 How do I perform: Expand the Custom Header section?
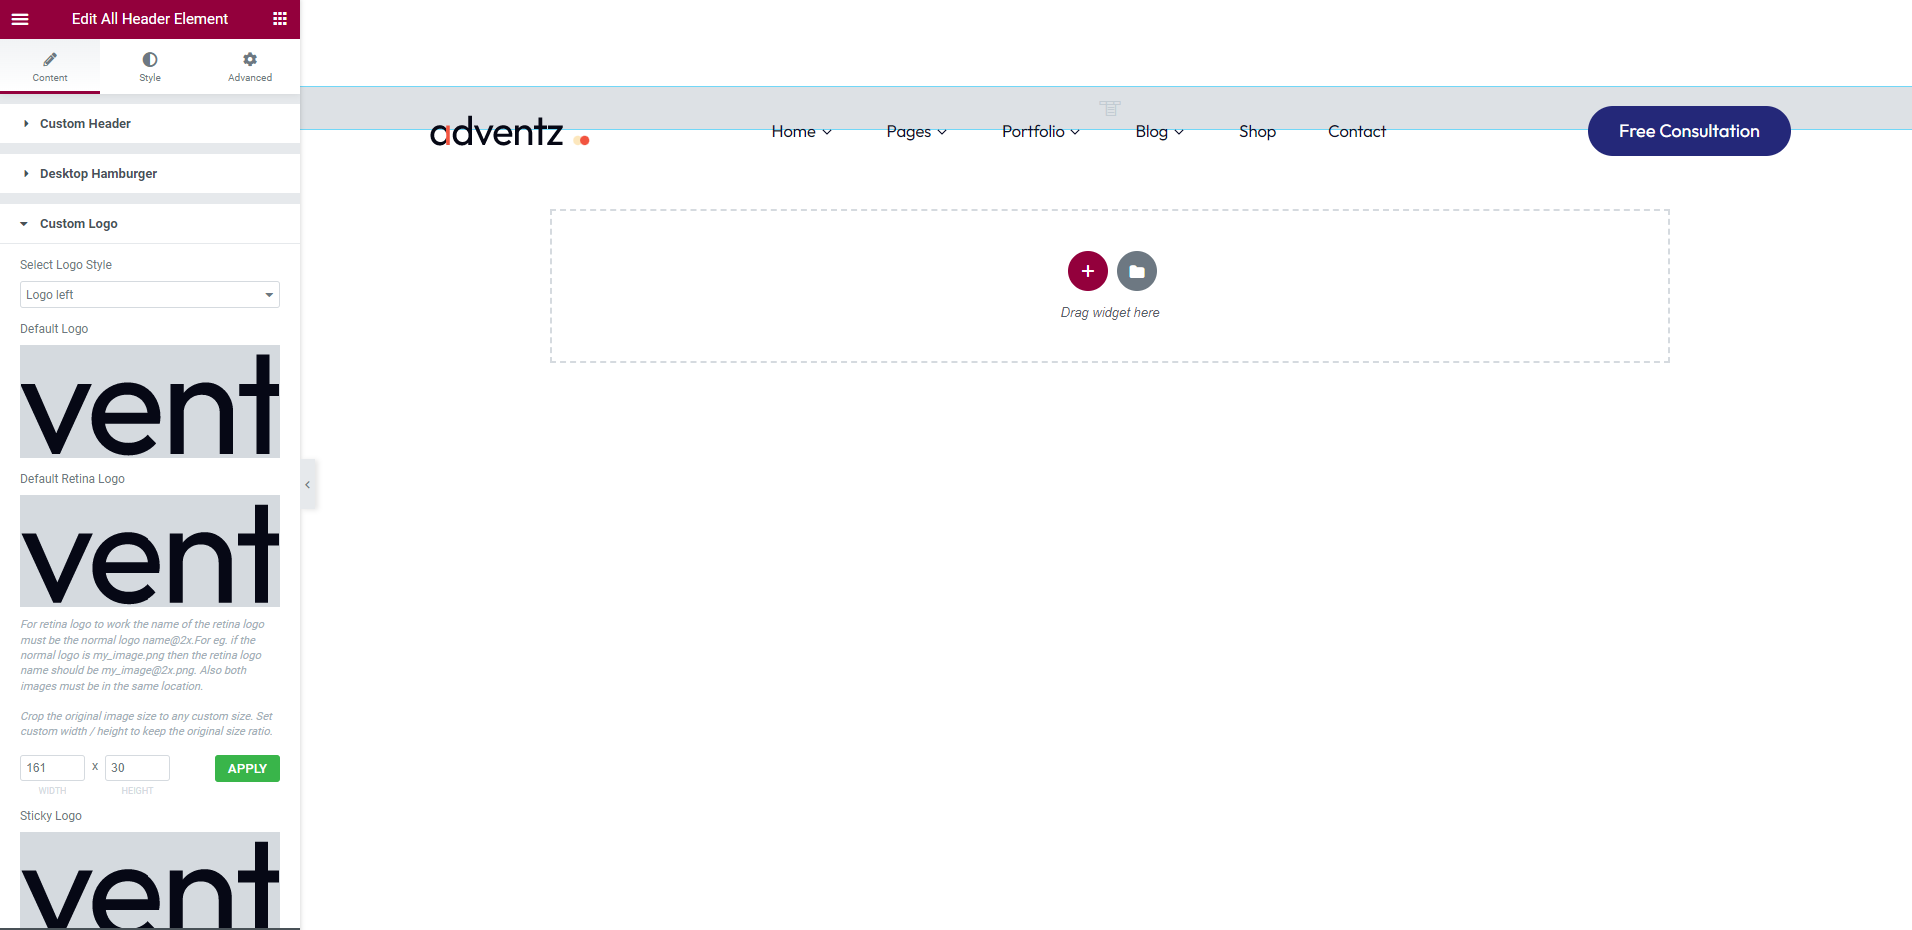tap(85, 124)
